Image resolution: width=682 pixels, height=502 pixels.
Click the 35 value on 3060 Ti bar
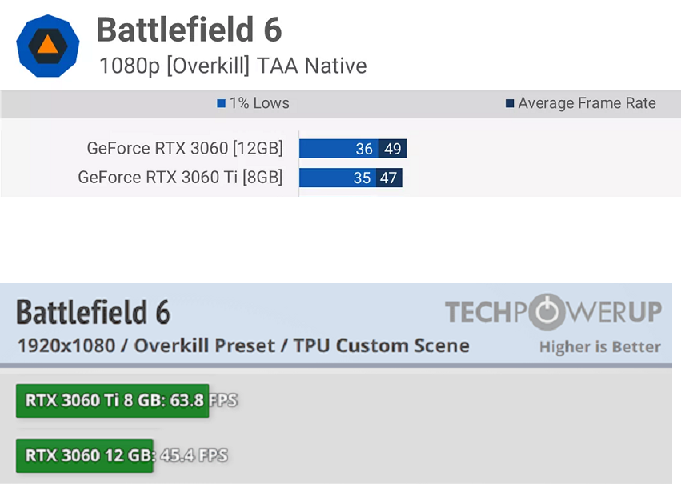[362, 178]
